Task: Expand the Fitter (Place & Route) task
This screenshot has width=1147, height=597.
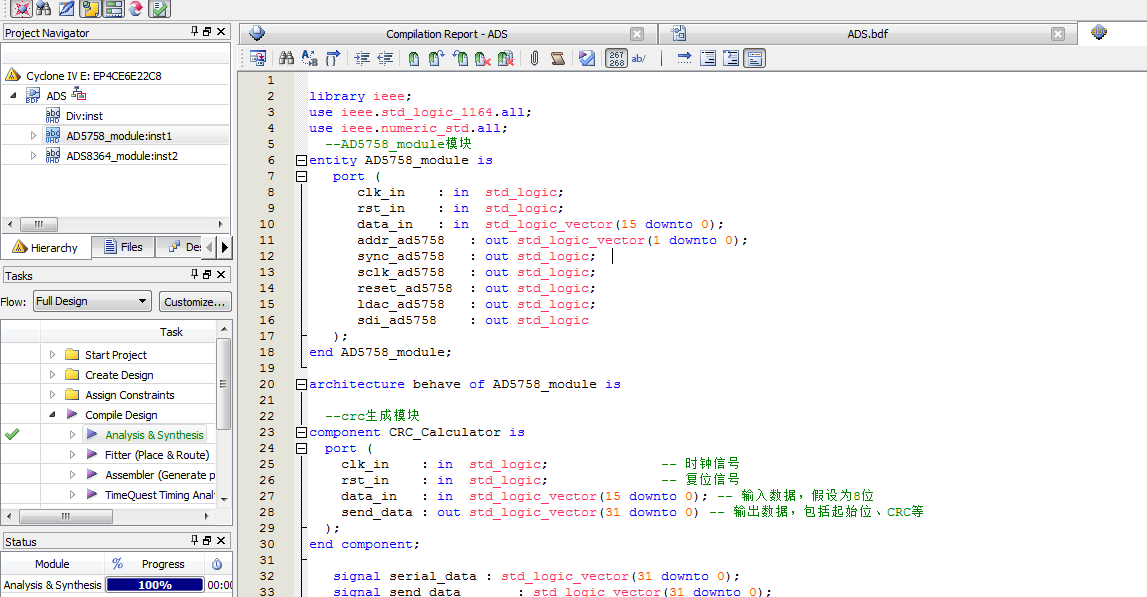Action: tap(73, 455)
